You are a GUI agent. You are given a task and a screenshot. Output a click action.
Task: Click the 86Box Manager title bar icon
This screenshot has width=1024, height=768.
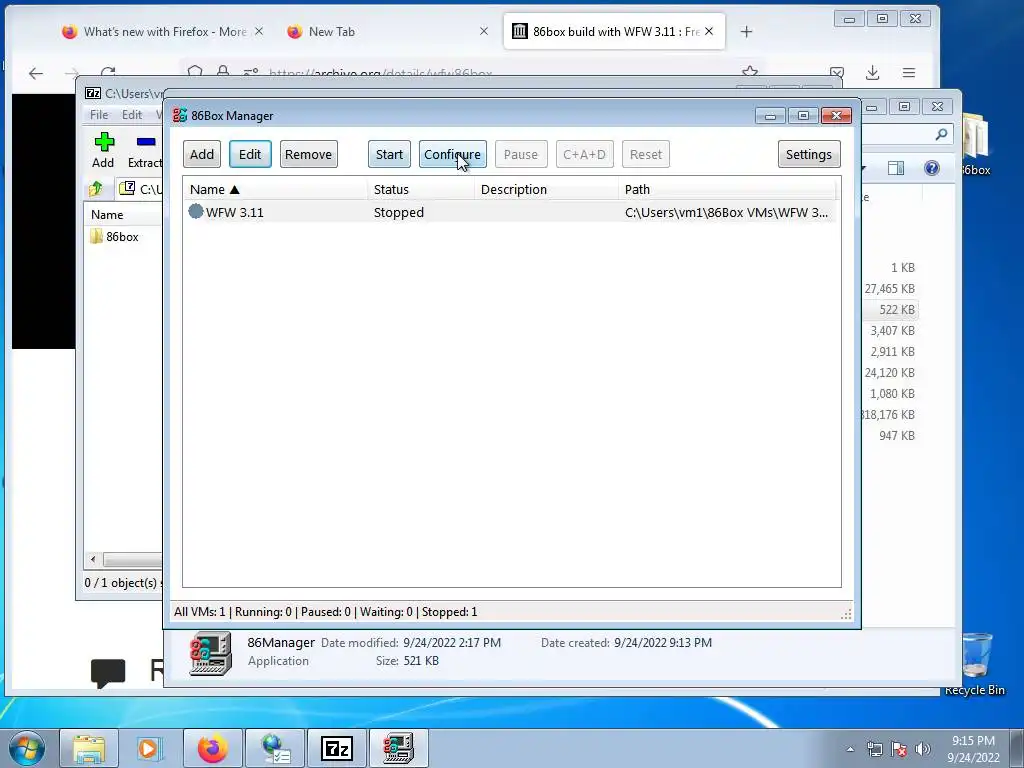point(180,116)
